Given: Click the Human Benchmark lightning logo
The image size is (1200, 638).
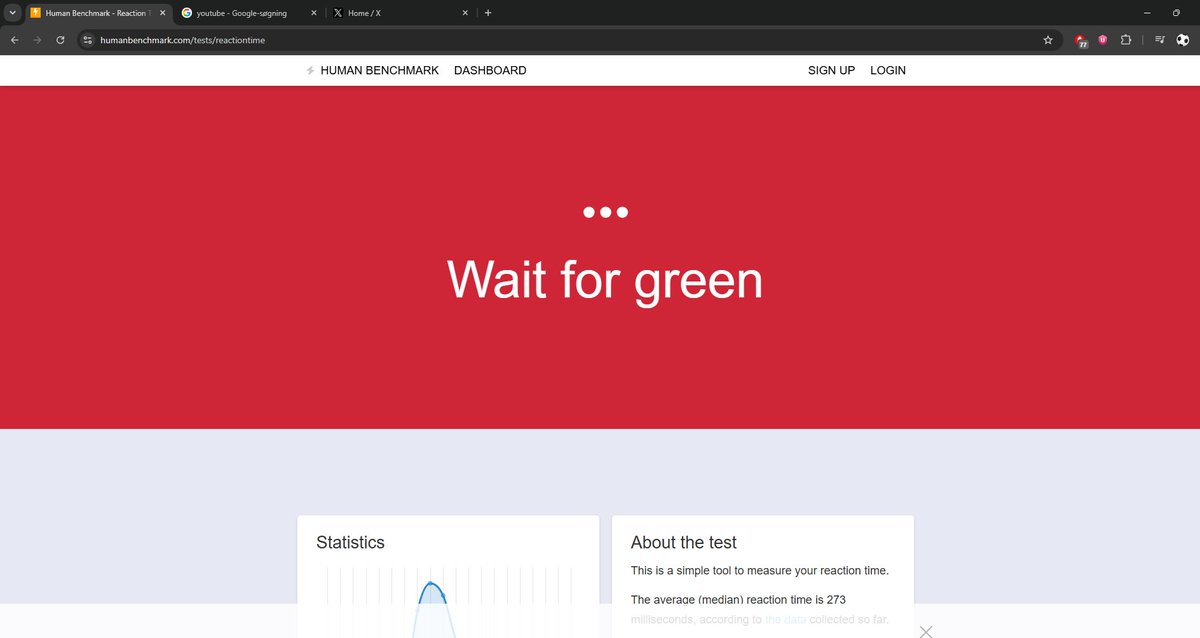Looking at the screenshot, I should click(310, 70).
